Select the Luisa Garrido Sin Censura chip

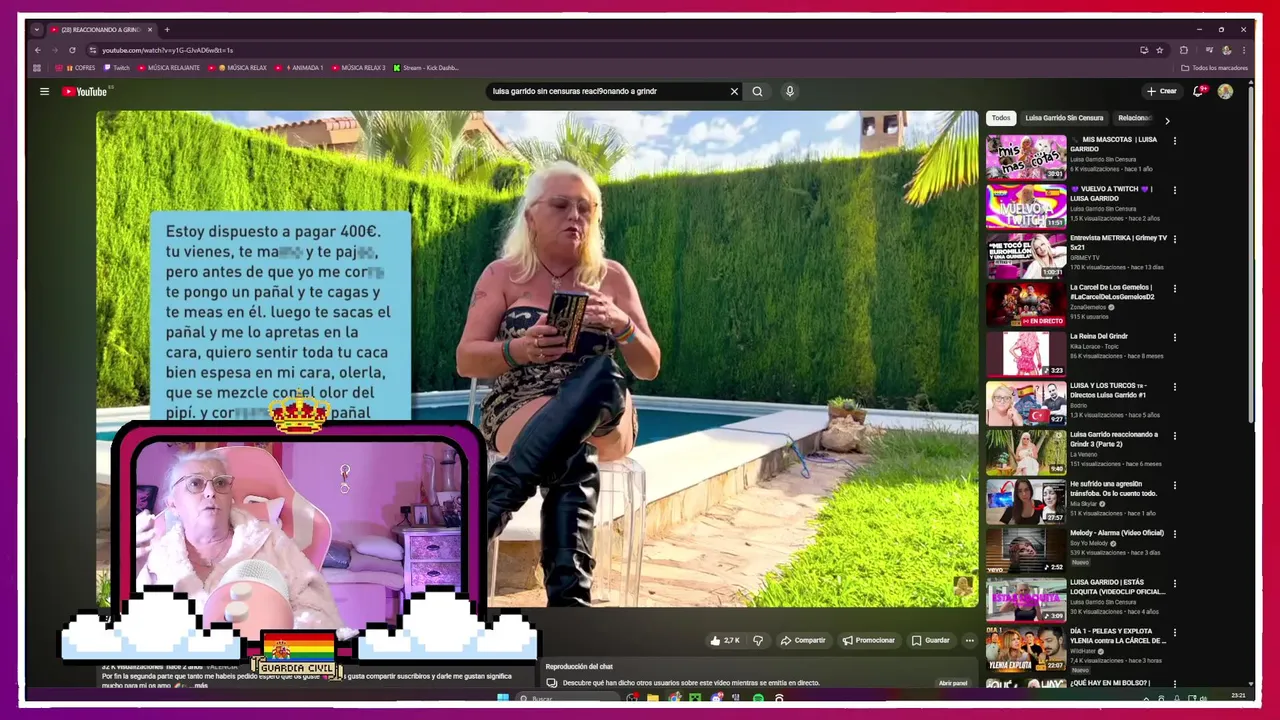click(1064, 118)
